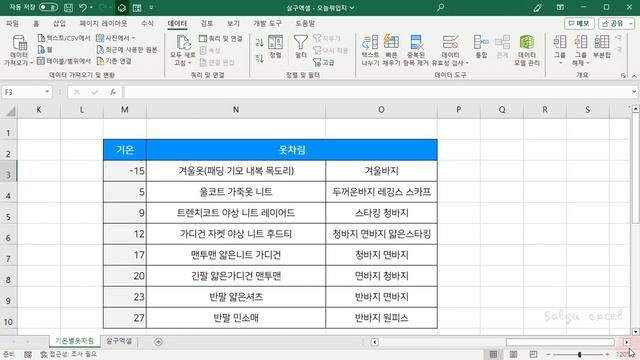The width and height of the screenshot is (640, 360).
Task: Switch to page break preview
Action: point(533,354)
